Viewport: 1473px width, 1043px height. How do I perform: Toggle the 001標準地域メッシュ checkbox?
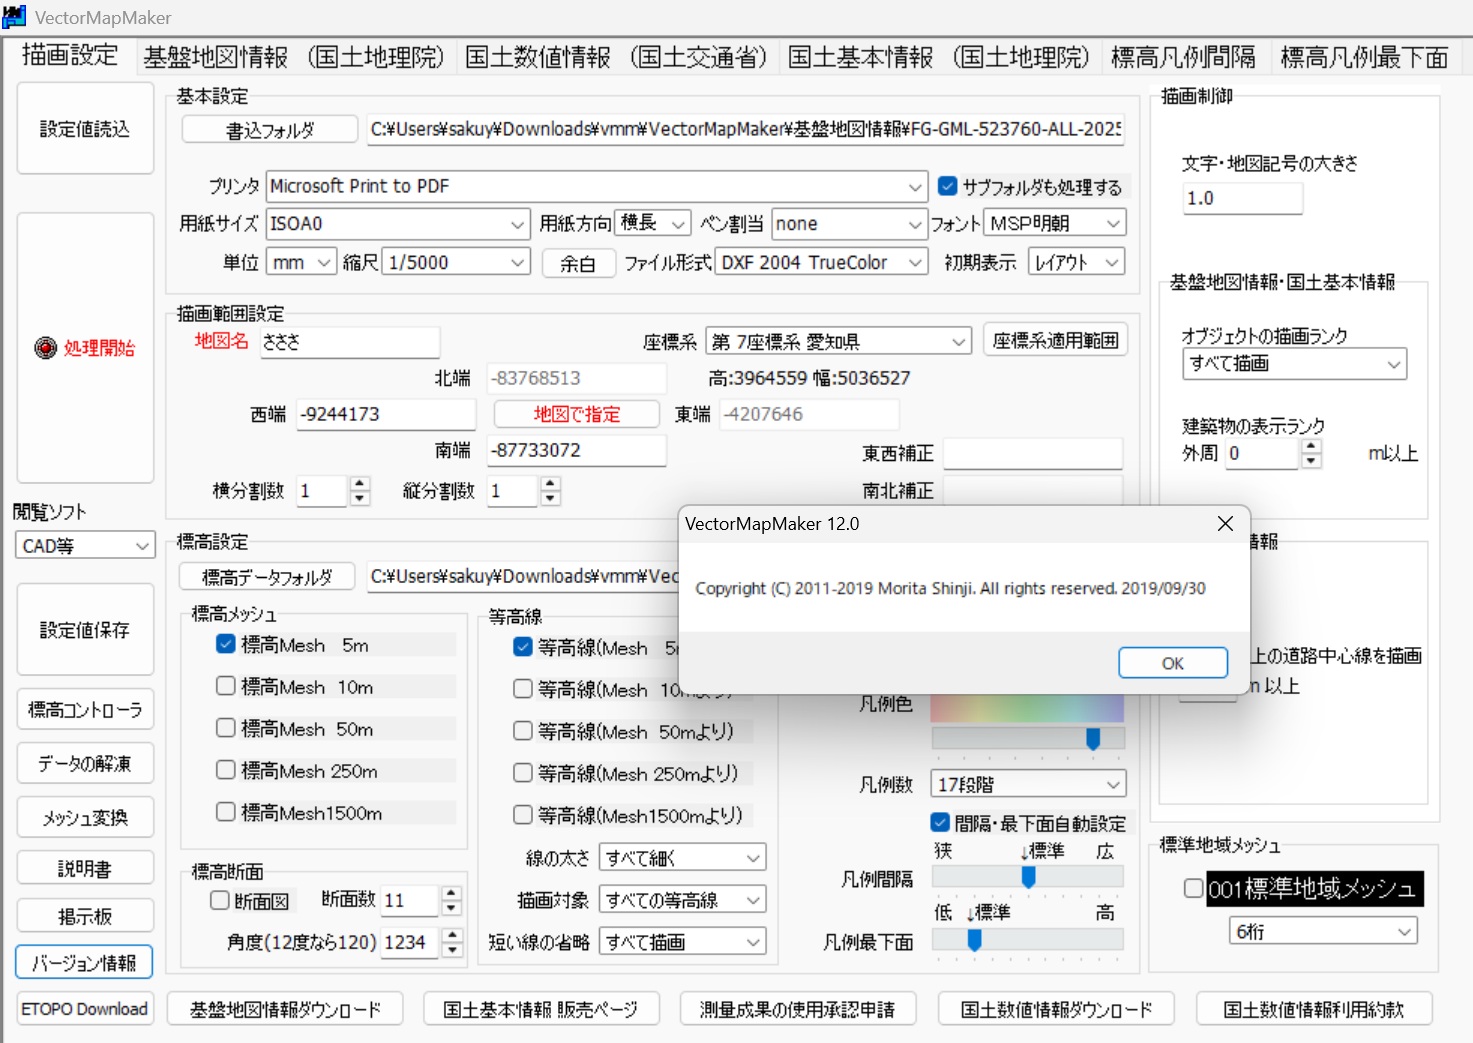pos(1193,888)
